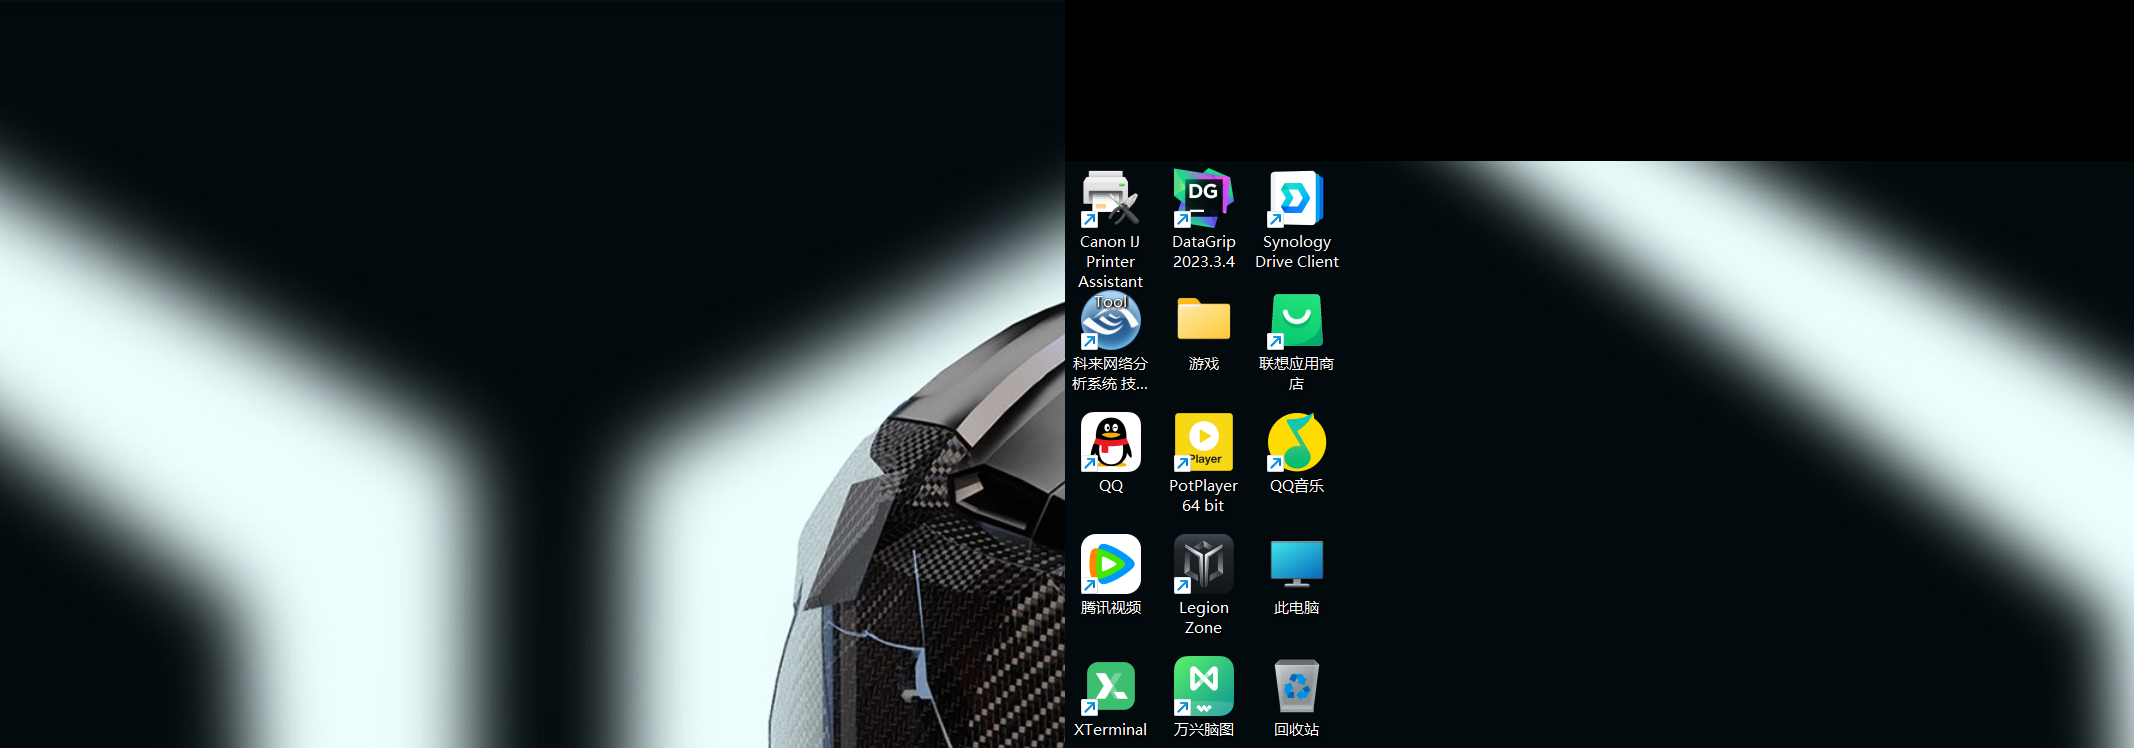Select the QQ音乐 music icon
This screenshot has height=748, width=2134.
coord(1296,442)
